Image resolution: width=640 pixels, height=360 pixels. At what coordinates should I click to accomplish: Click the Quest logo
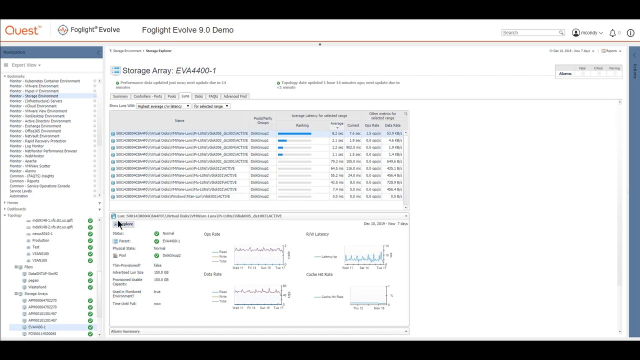[23, 30]
